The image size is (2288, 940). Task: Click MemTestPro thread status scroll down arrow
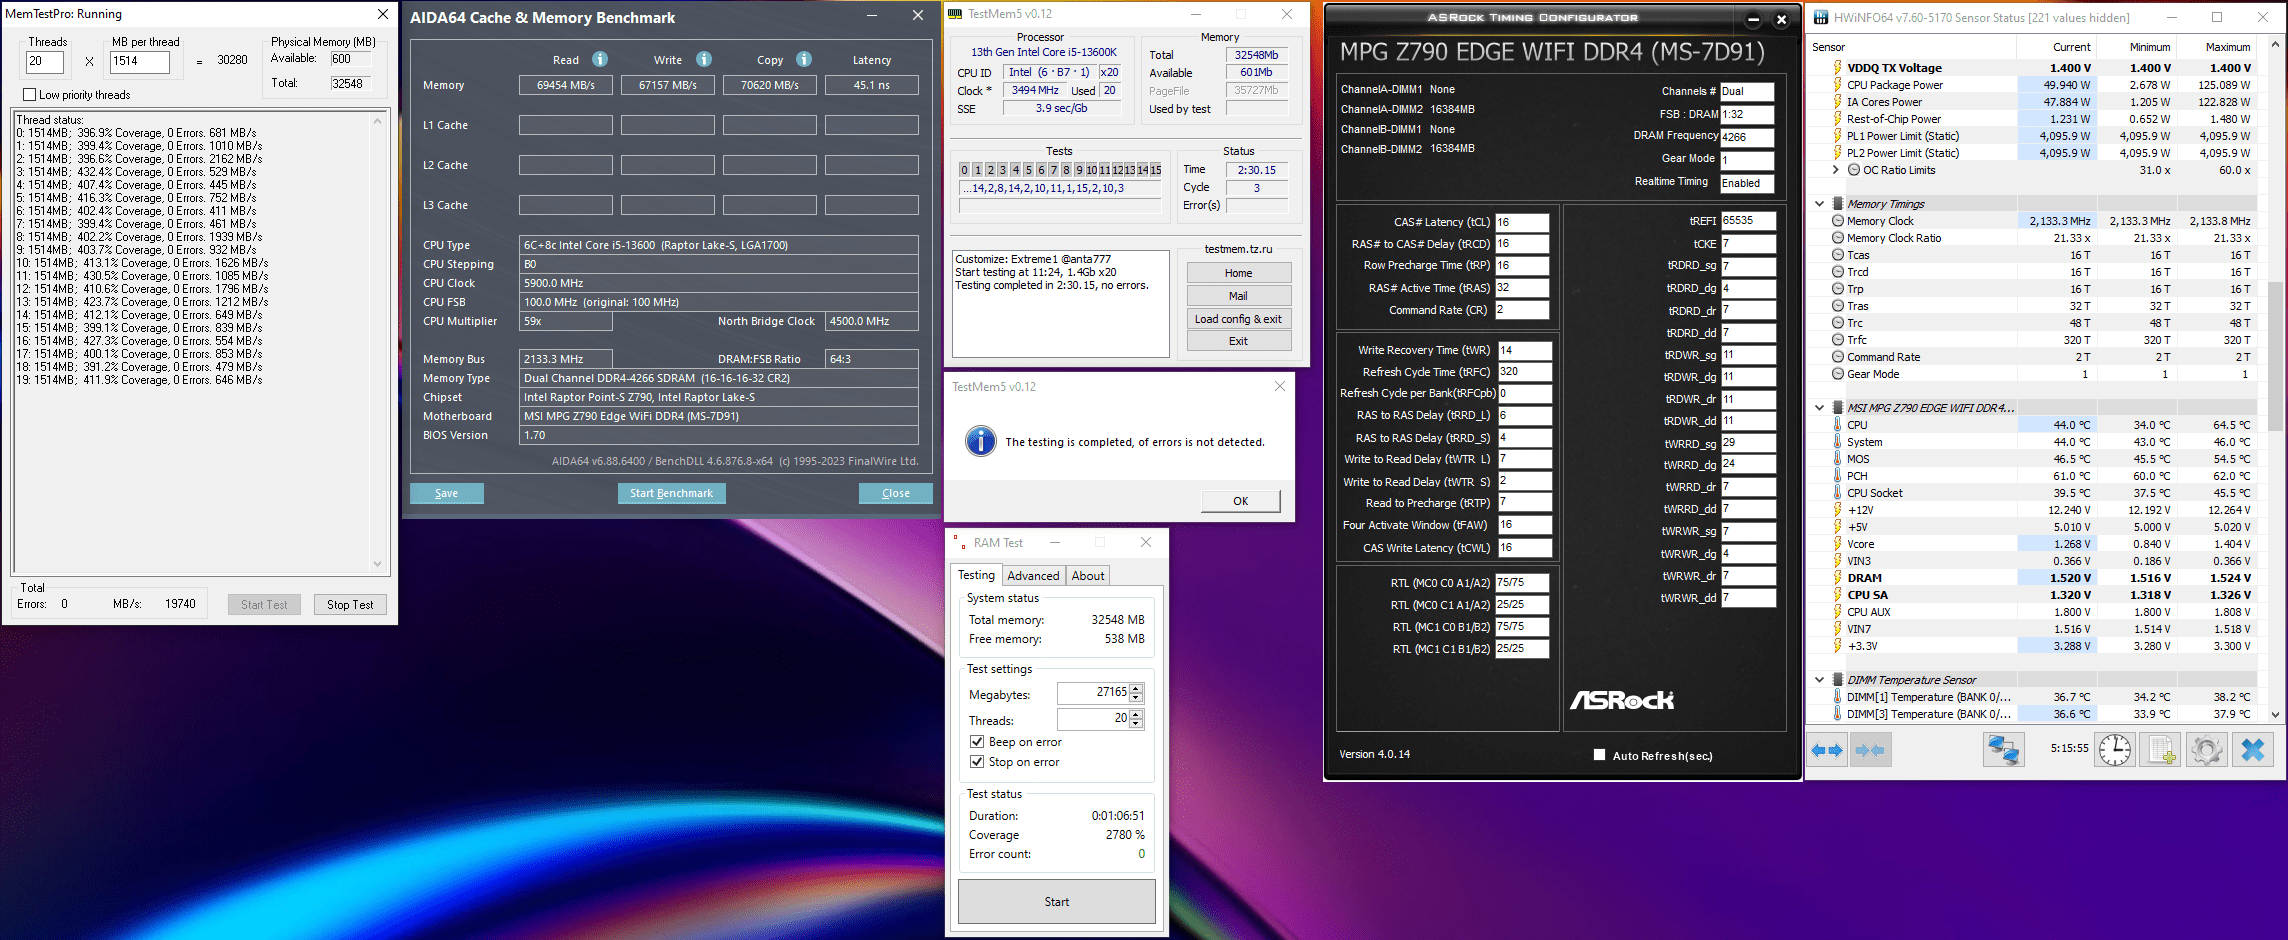377,564
